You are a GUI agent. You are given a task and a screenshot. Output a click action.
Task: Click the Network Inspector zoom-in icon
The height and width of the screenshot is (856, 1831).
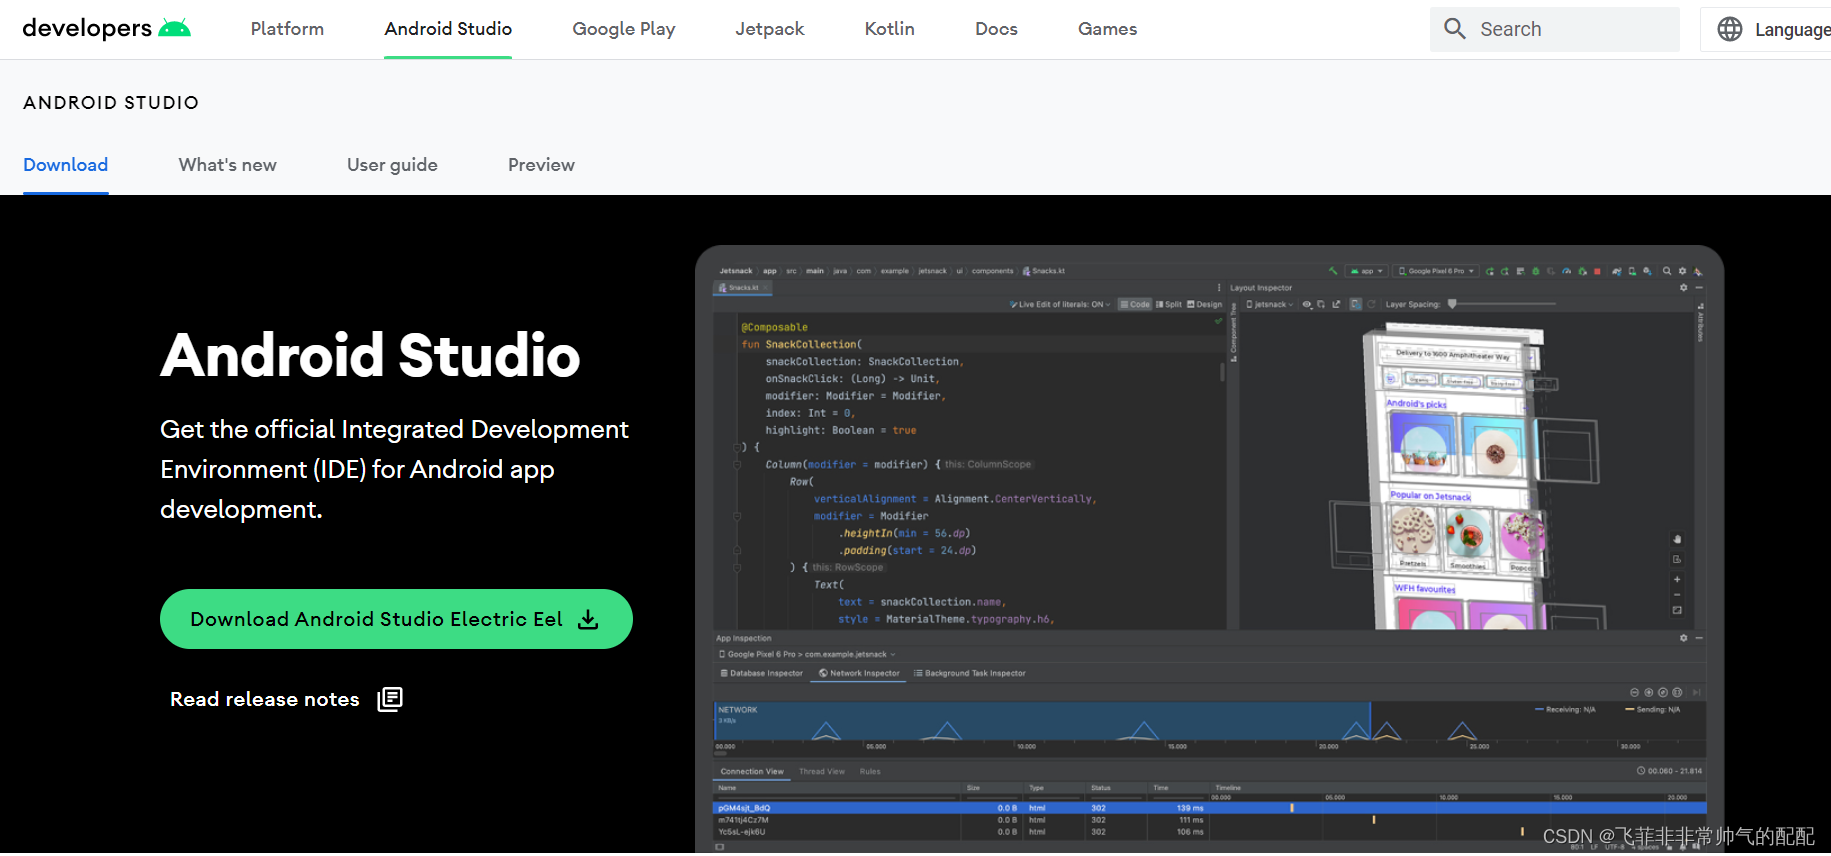click(x=1648, y=692)
